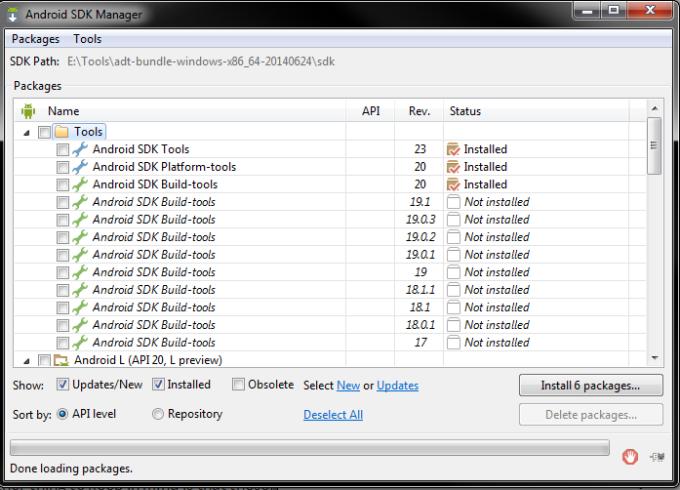The image size is (680, 490).
Task: Click wrench icon for Build-tools rev 19.1
Action: 80,202
